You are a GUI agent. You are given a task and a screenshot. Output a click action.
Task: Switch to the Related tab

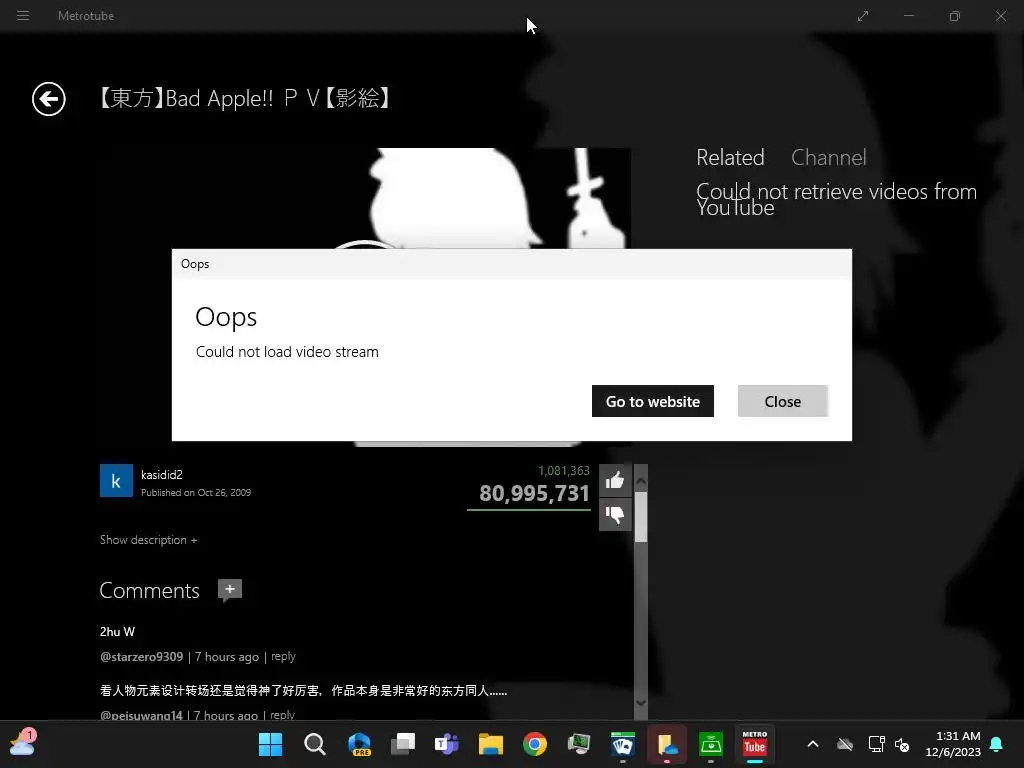click(x=730, y=157)
